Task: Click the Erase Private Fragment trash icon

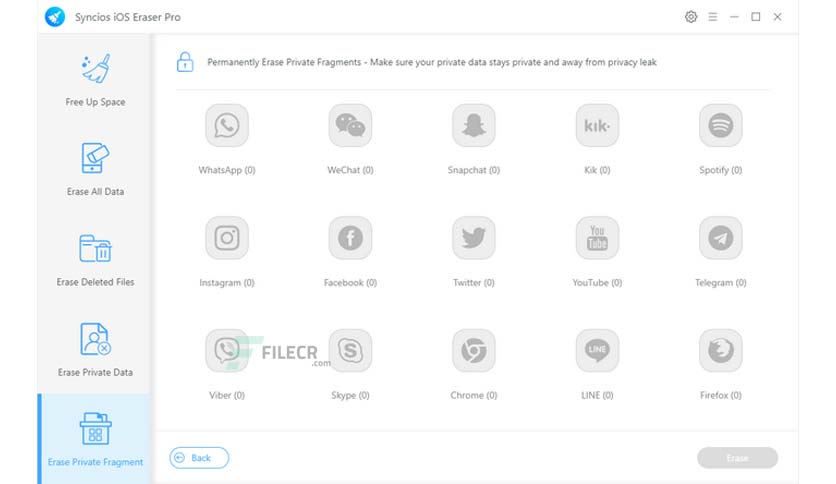Action: pos(95,429)
